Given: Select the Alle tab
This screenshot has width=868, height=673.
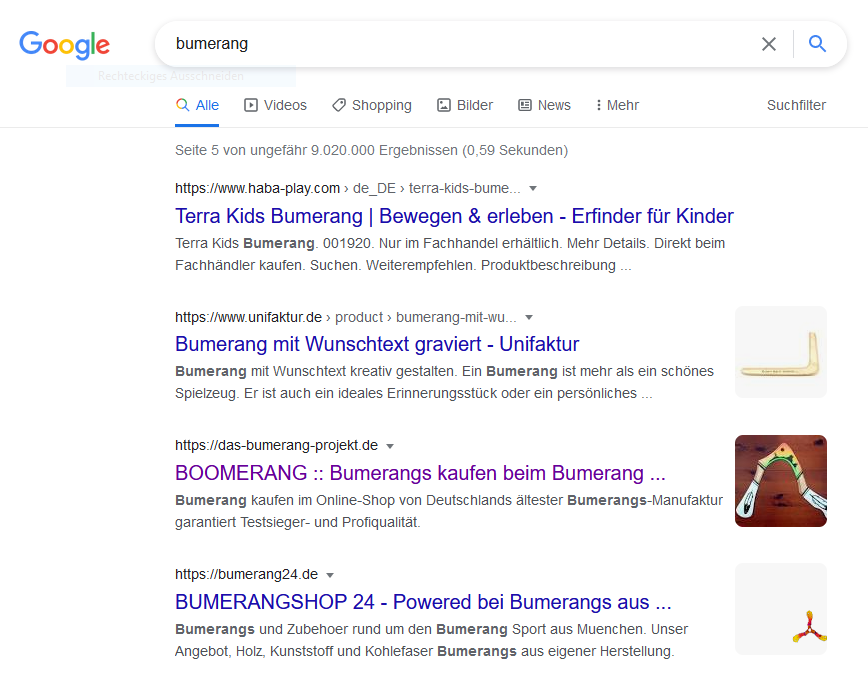Looking at the screenshot, I should (197, 105).
